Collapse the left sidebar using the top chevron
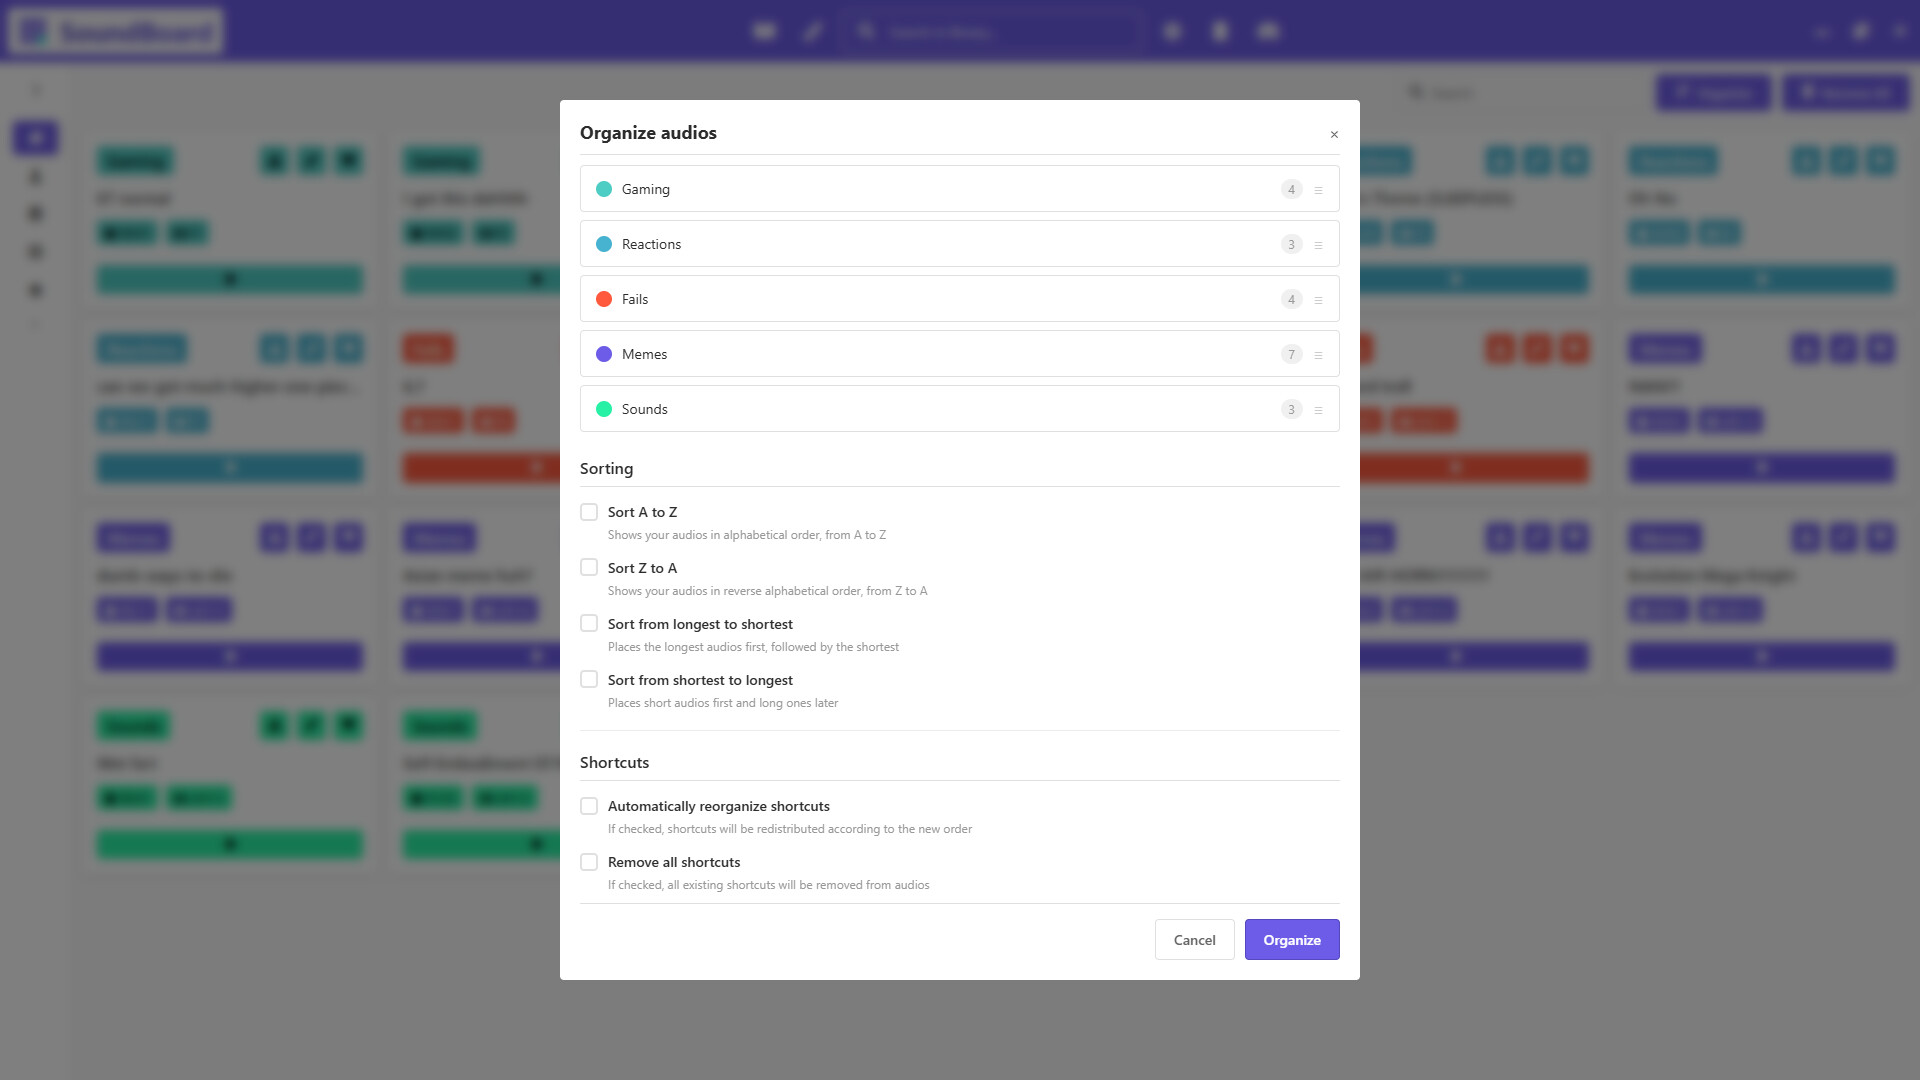 pyautogui.click(x=36, y=90)
